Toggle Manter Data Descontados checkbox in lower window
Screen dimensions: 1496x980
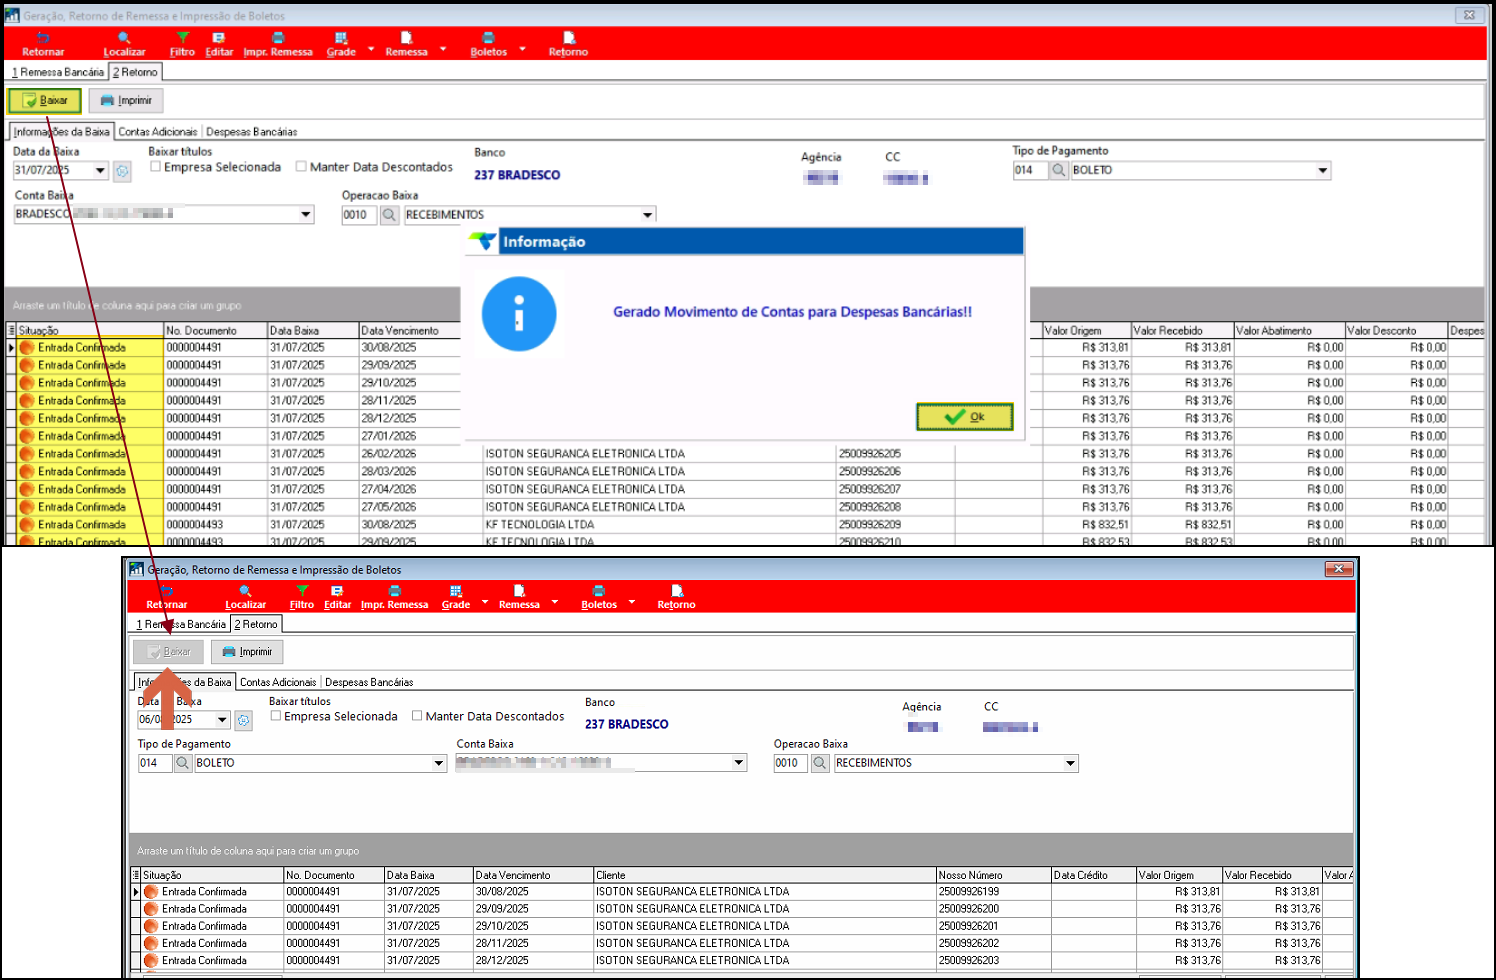click(x=417, y=716)
